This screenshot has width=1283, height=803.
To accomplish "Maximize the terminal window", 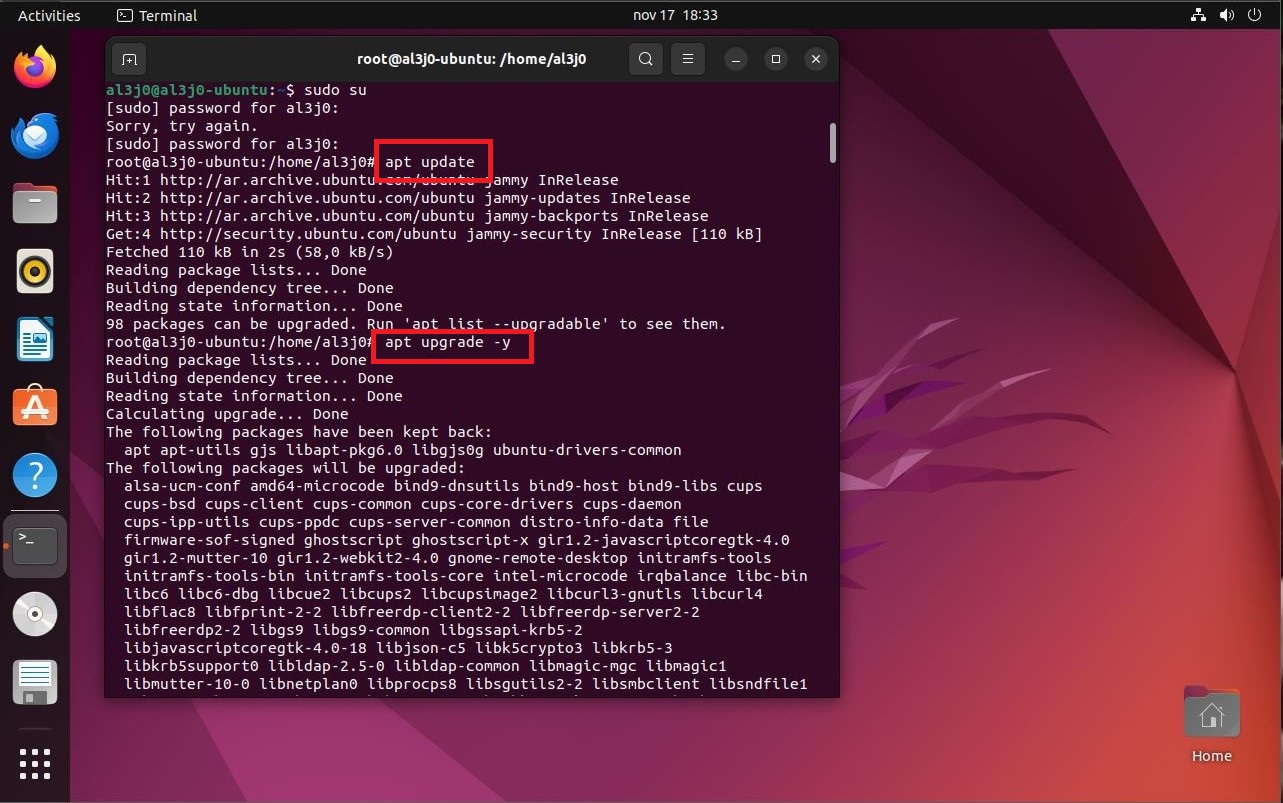I will tap(775, 59).
